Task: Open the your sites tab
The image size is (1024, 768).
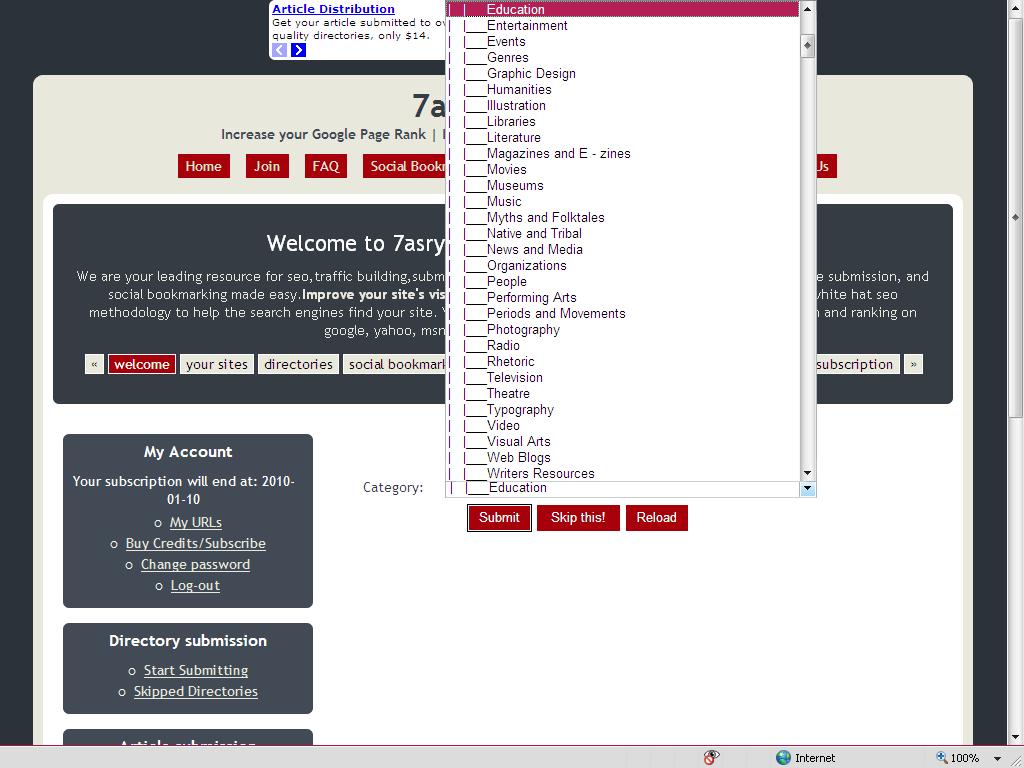Action: click(x=216, y=364)
